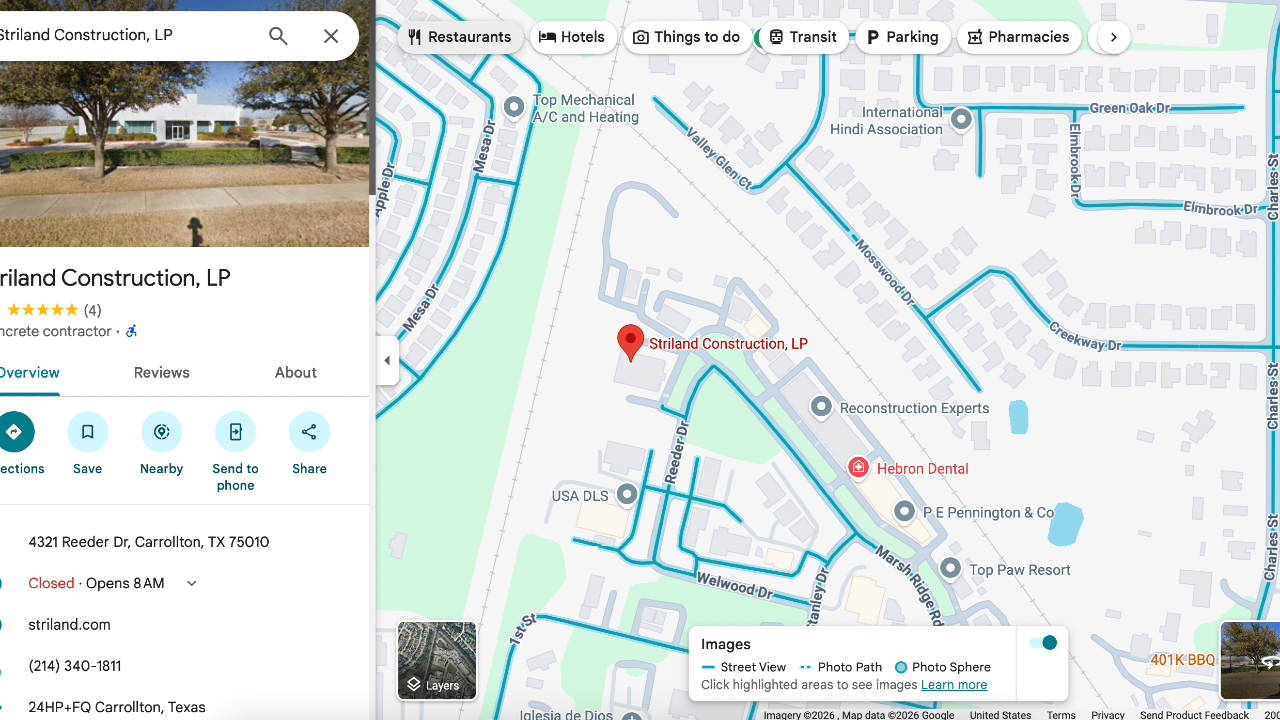This screenshot has height=720, width=1280.
Task: Click the (4) reviews count
Action: [x=92, y=310]
